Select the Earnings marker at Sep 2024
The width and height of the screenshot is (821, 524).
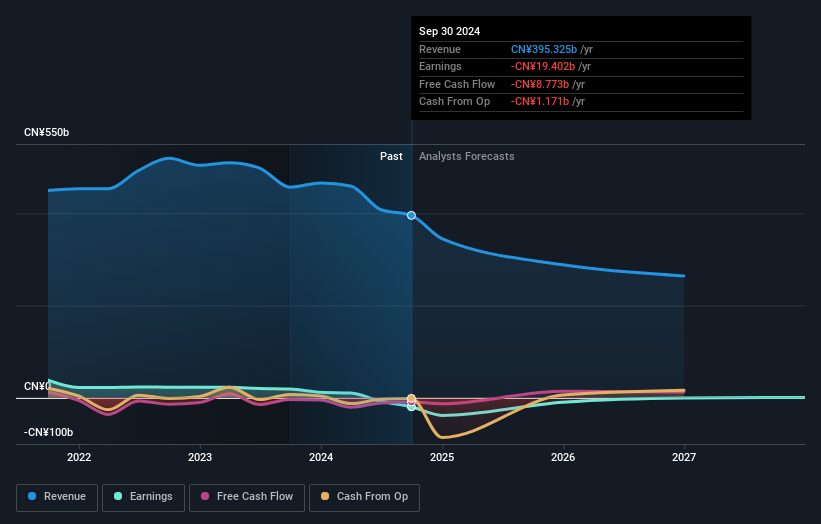pyautogui.click(x=412, y=407)
